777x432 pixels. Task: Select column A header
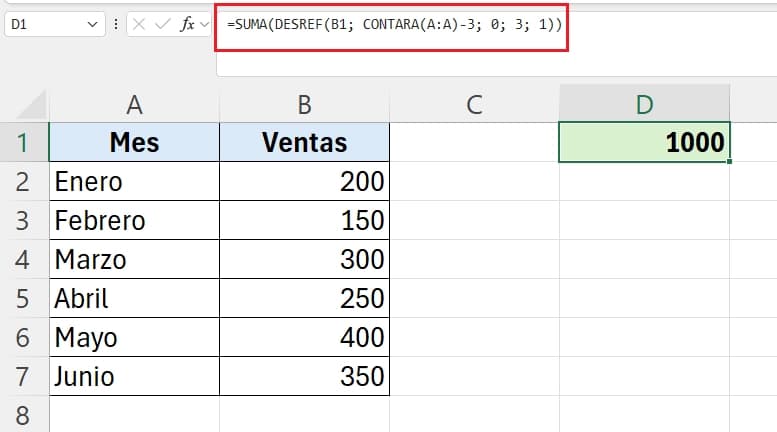coord(134,105)
